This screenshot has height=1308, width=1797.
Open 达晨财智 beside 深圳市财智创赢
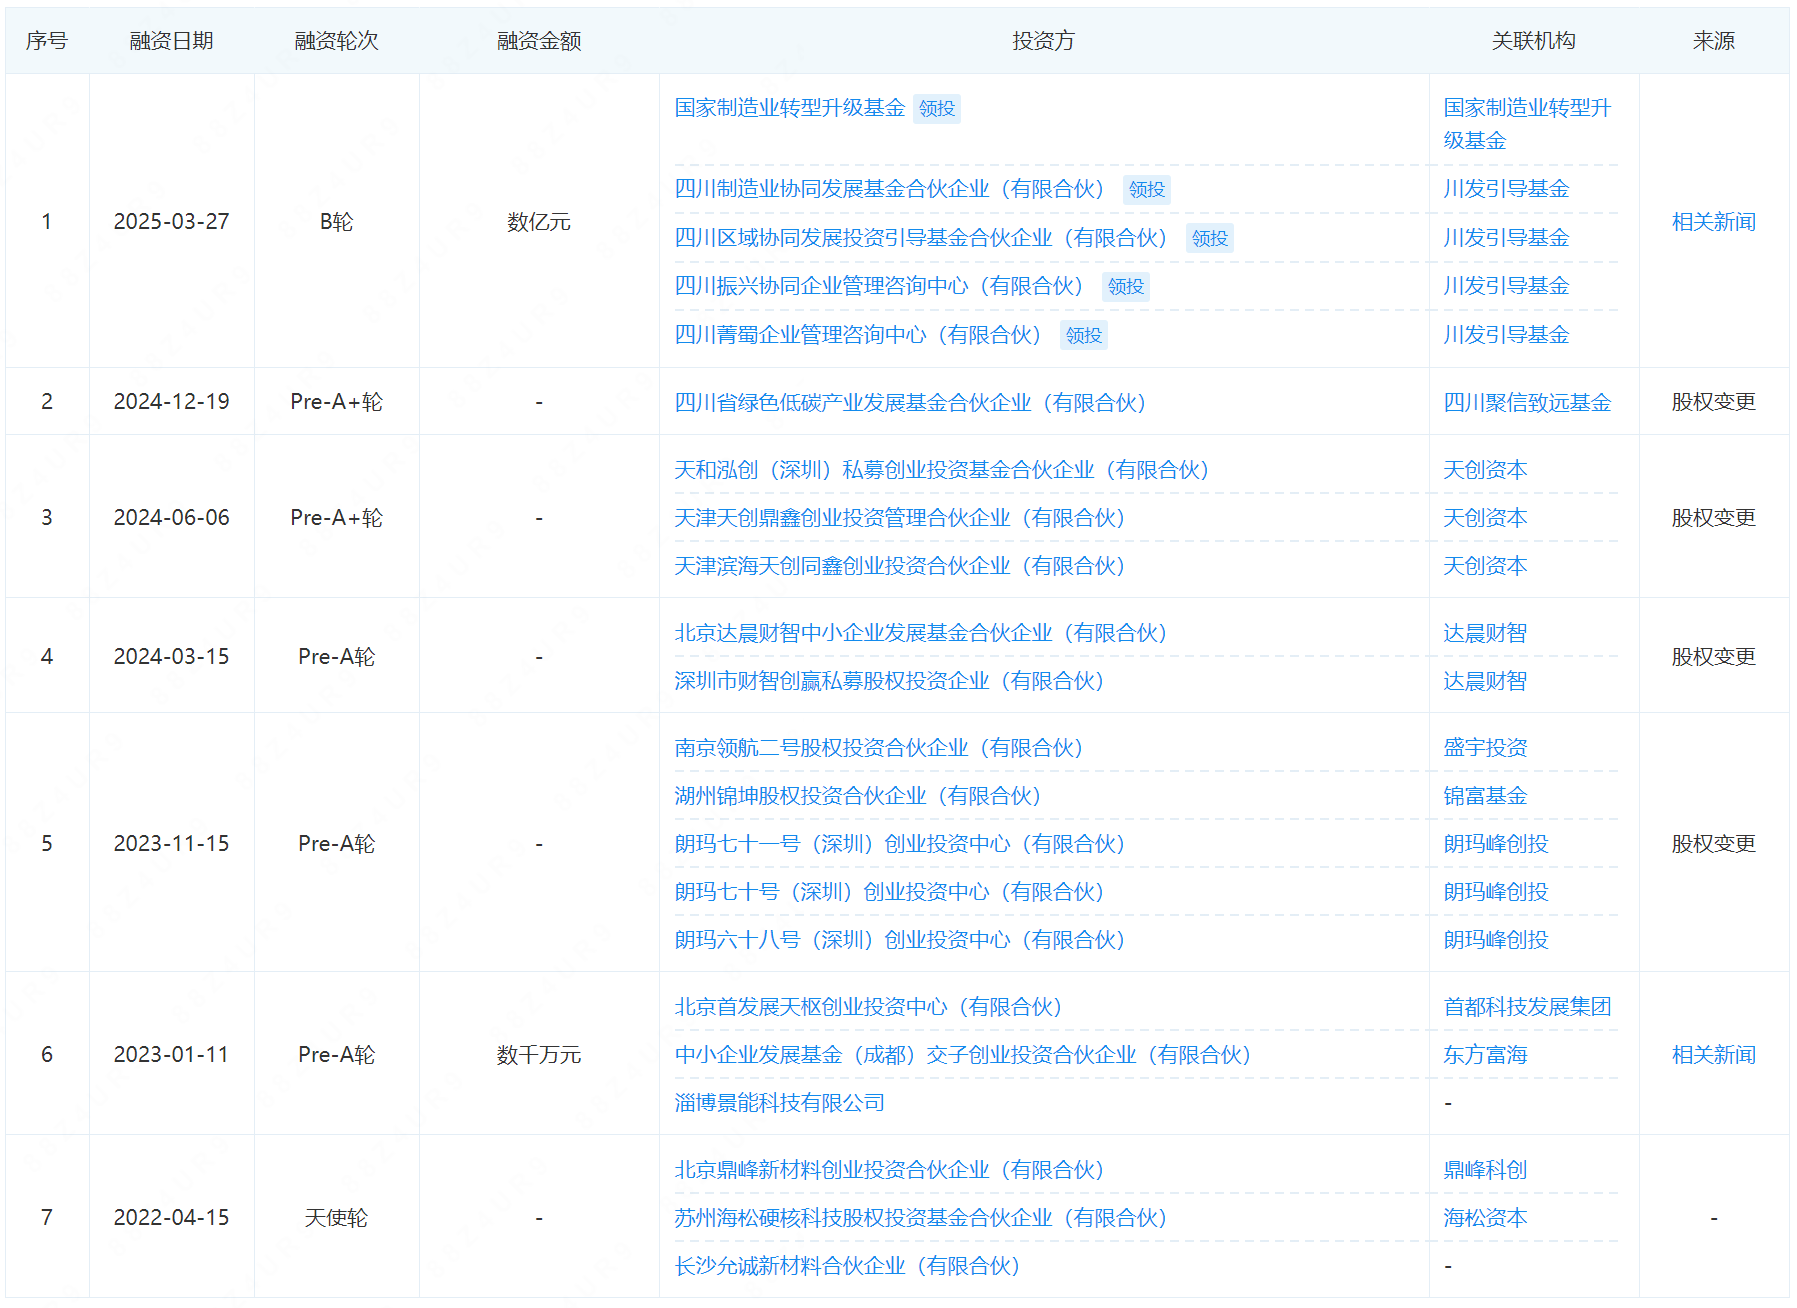(x=1485, y=681)
